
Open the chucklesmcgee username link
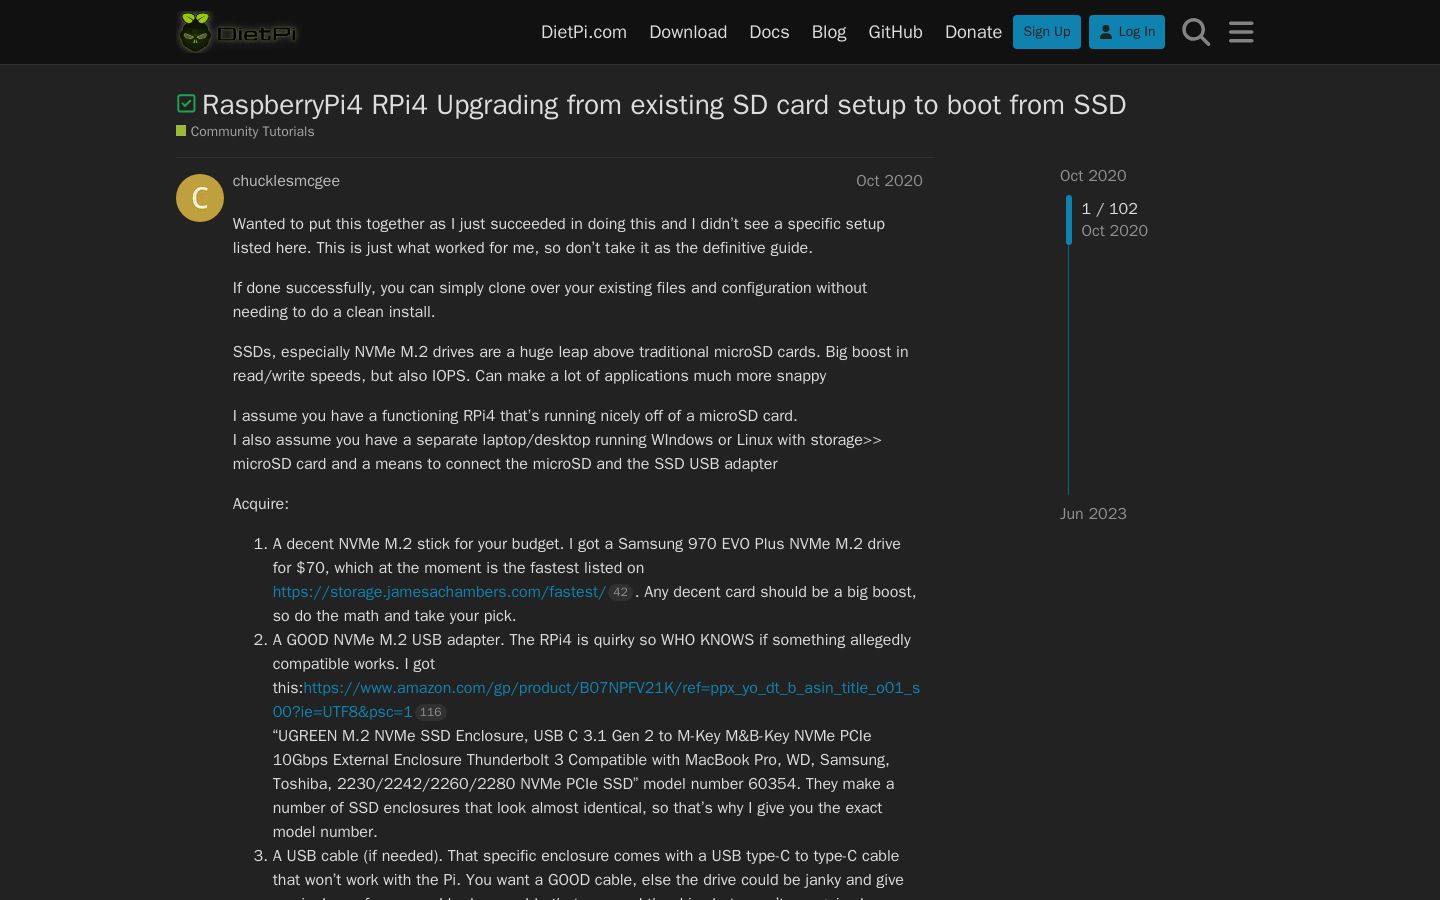(286, 181)
